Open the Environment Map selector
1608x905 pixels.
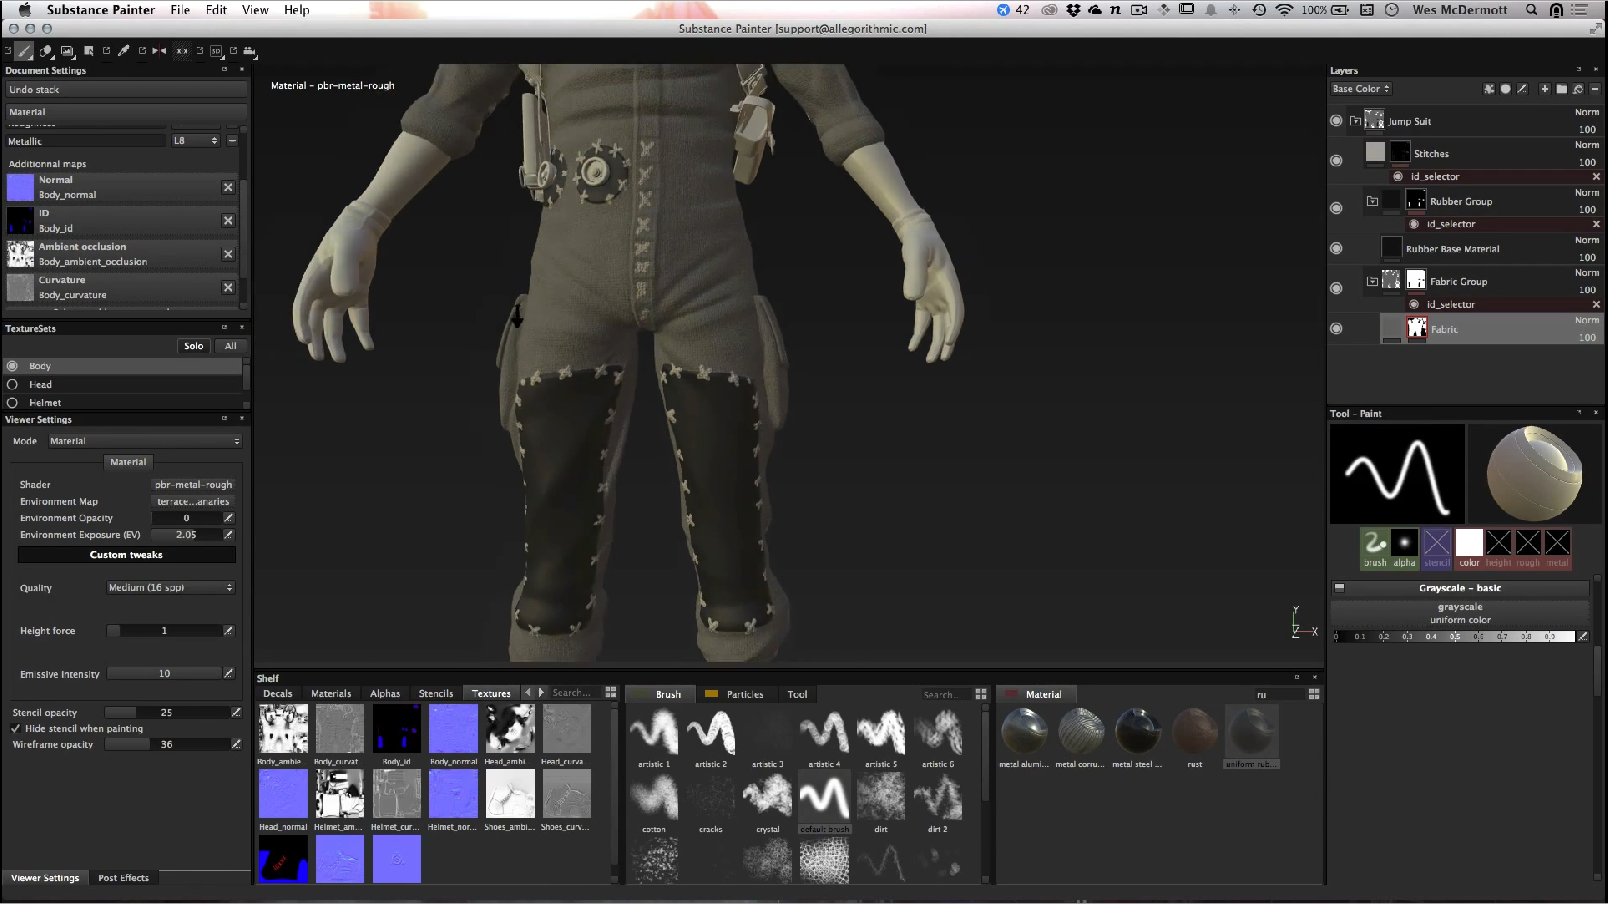point(193,502)
